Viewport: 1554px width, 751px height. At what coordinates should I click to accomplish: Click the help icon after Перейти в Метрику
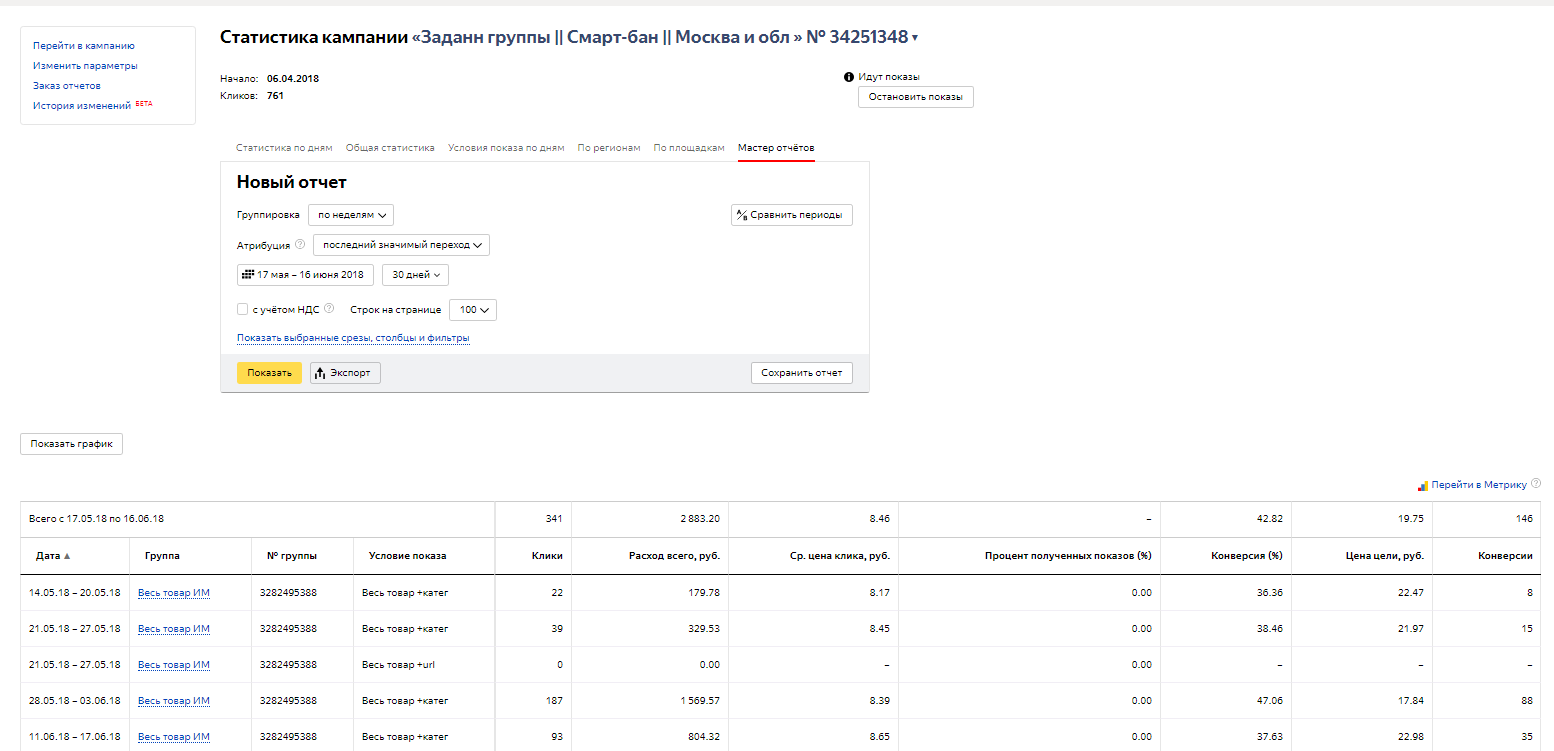pyautogui.click(x=1536, y=484)
